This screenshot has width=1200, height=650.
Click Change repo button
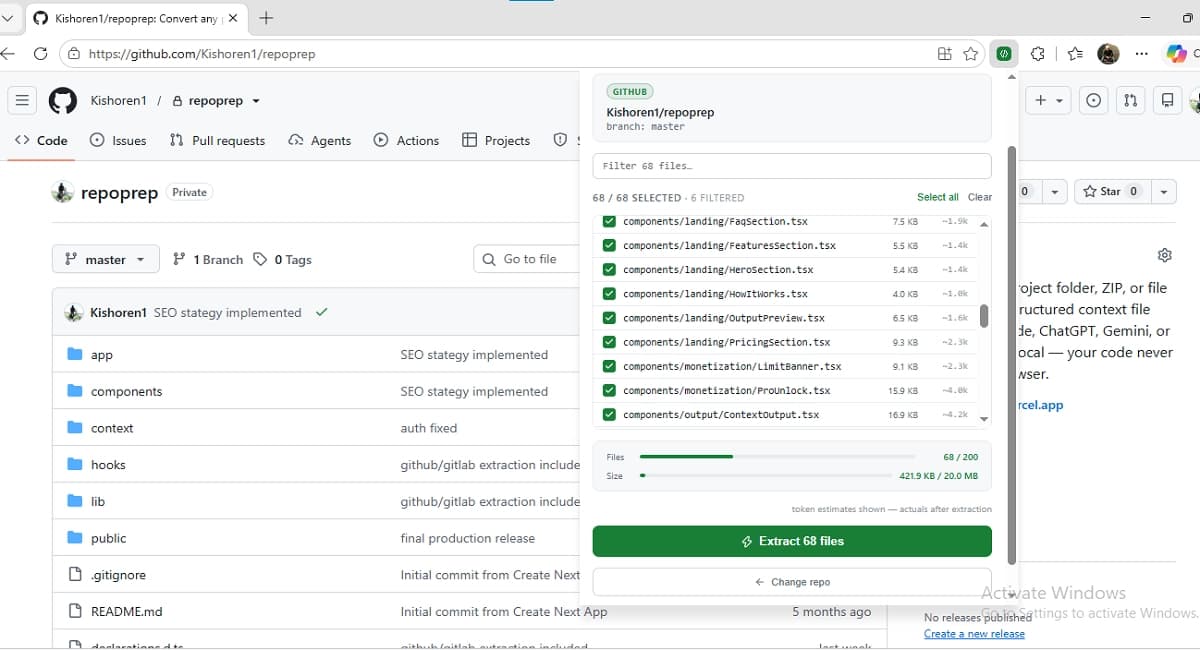point(792,582)
